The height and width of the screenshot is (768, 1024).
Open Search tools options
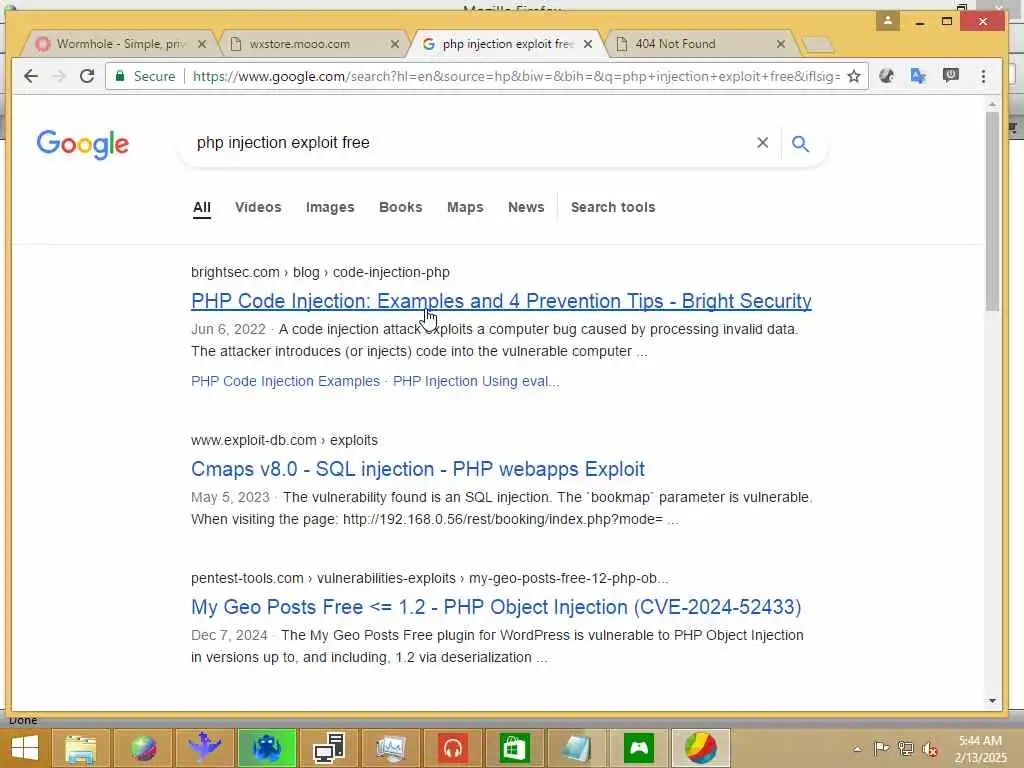613,207
